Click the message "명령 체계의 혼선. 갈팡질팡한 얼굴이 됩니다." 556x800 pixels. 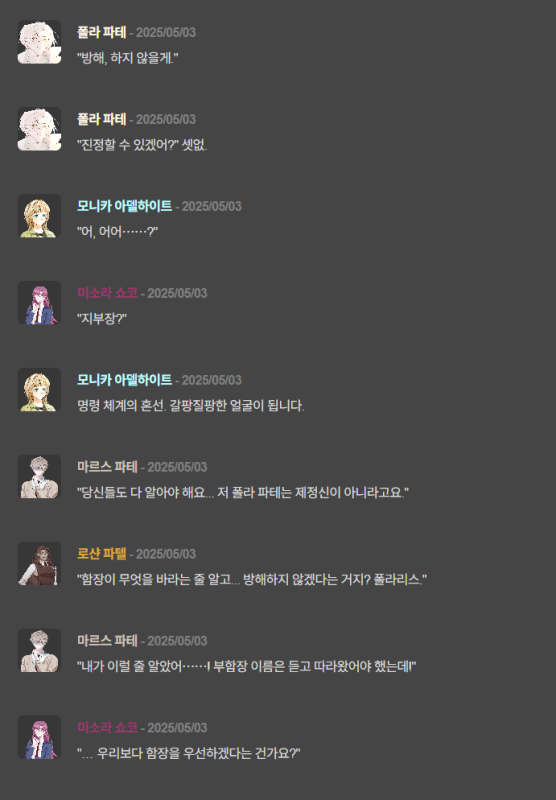coord(190,406)
